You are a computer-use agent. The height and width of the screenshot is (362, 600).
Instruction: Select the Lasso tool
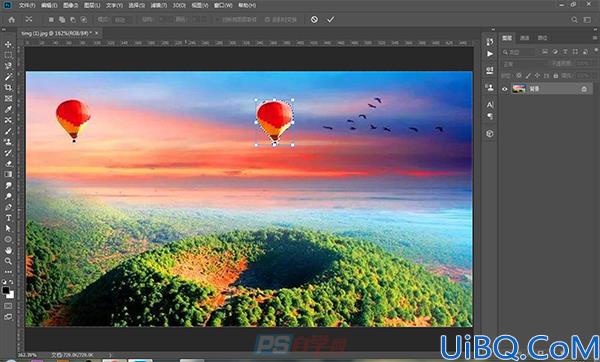point(8,66)
